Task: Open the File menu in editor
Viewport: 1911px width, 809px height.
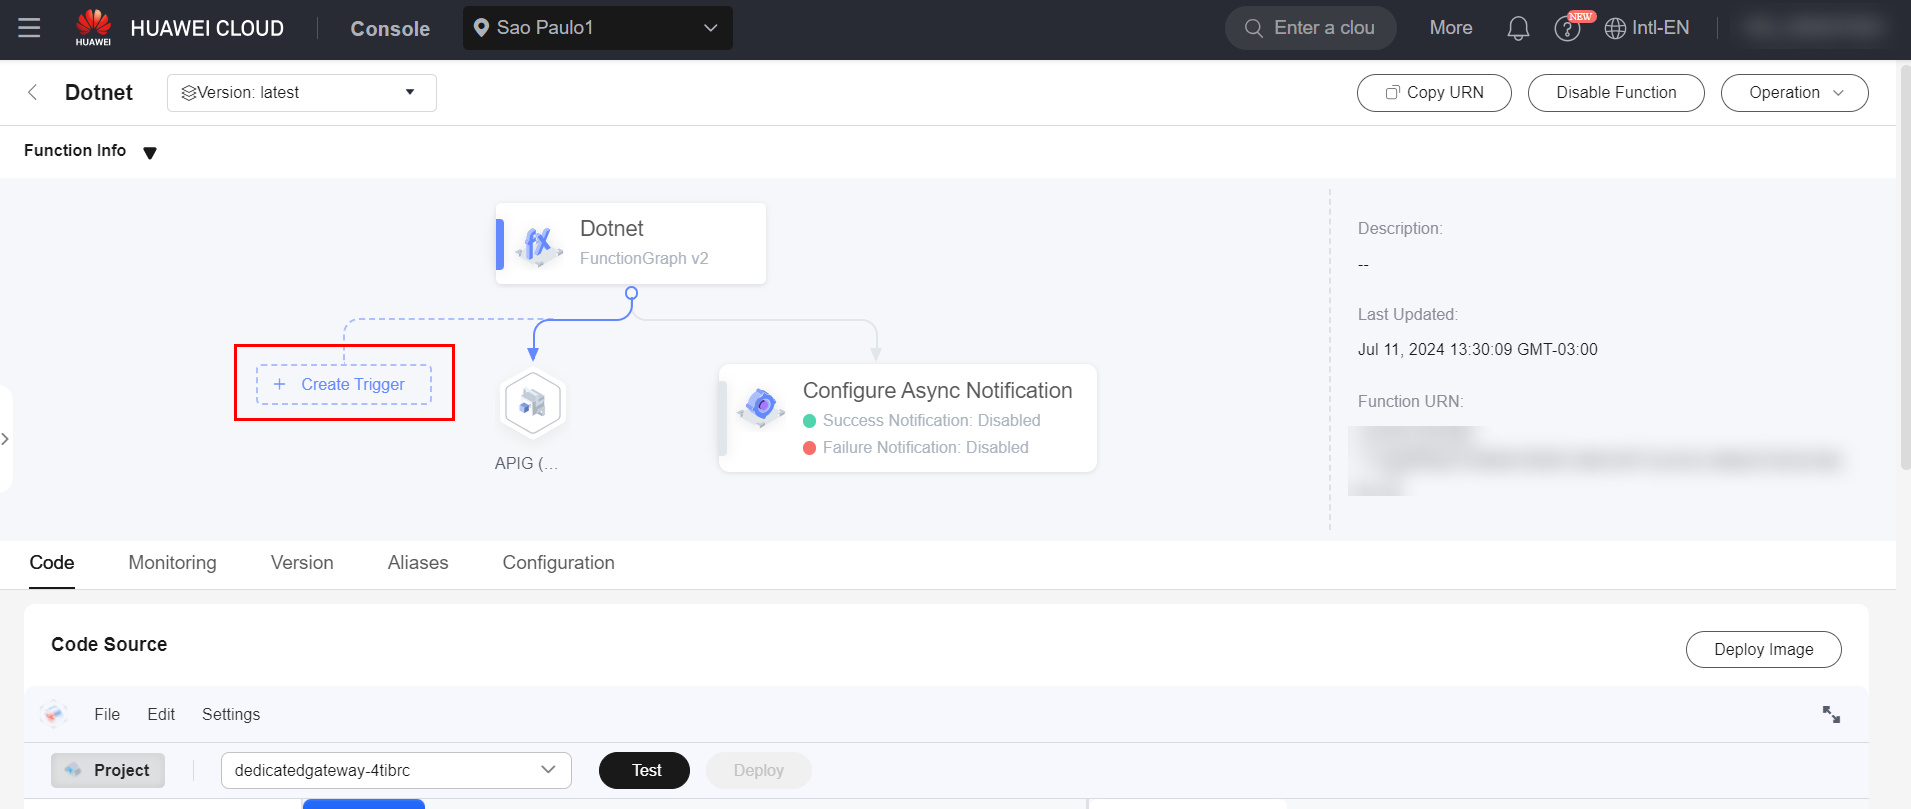Action: (107, 714)
